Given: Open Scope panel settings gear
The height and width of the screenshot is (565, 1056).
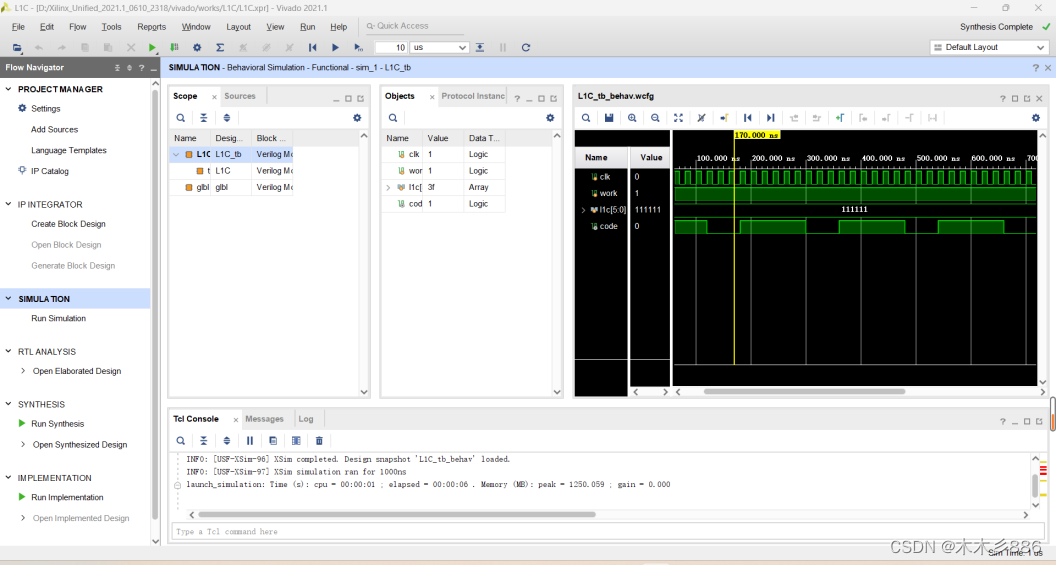Looking at the screenshot, I should 357,118.
